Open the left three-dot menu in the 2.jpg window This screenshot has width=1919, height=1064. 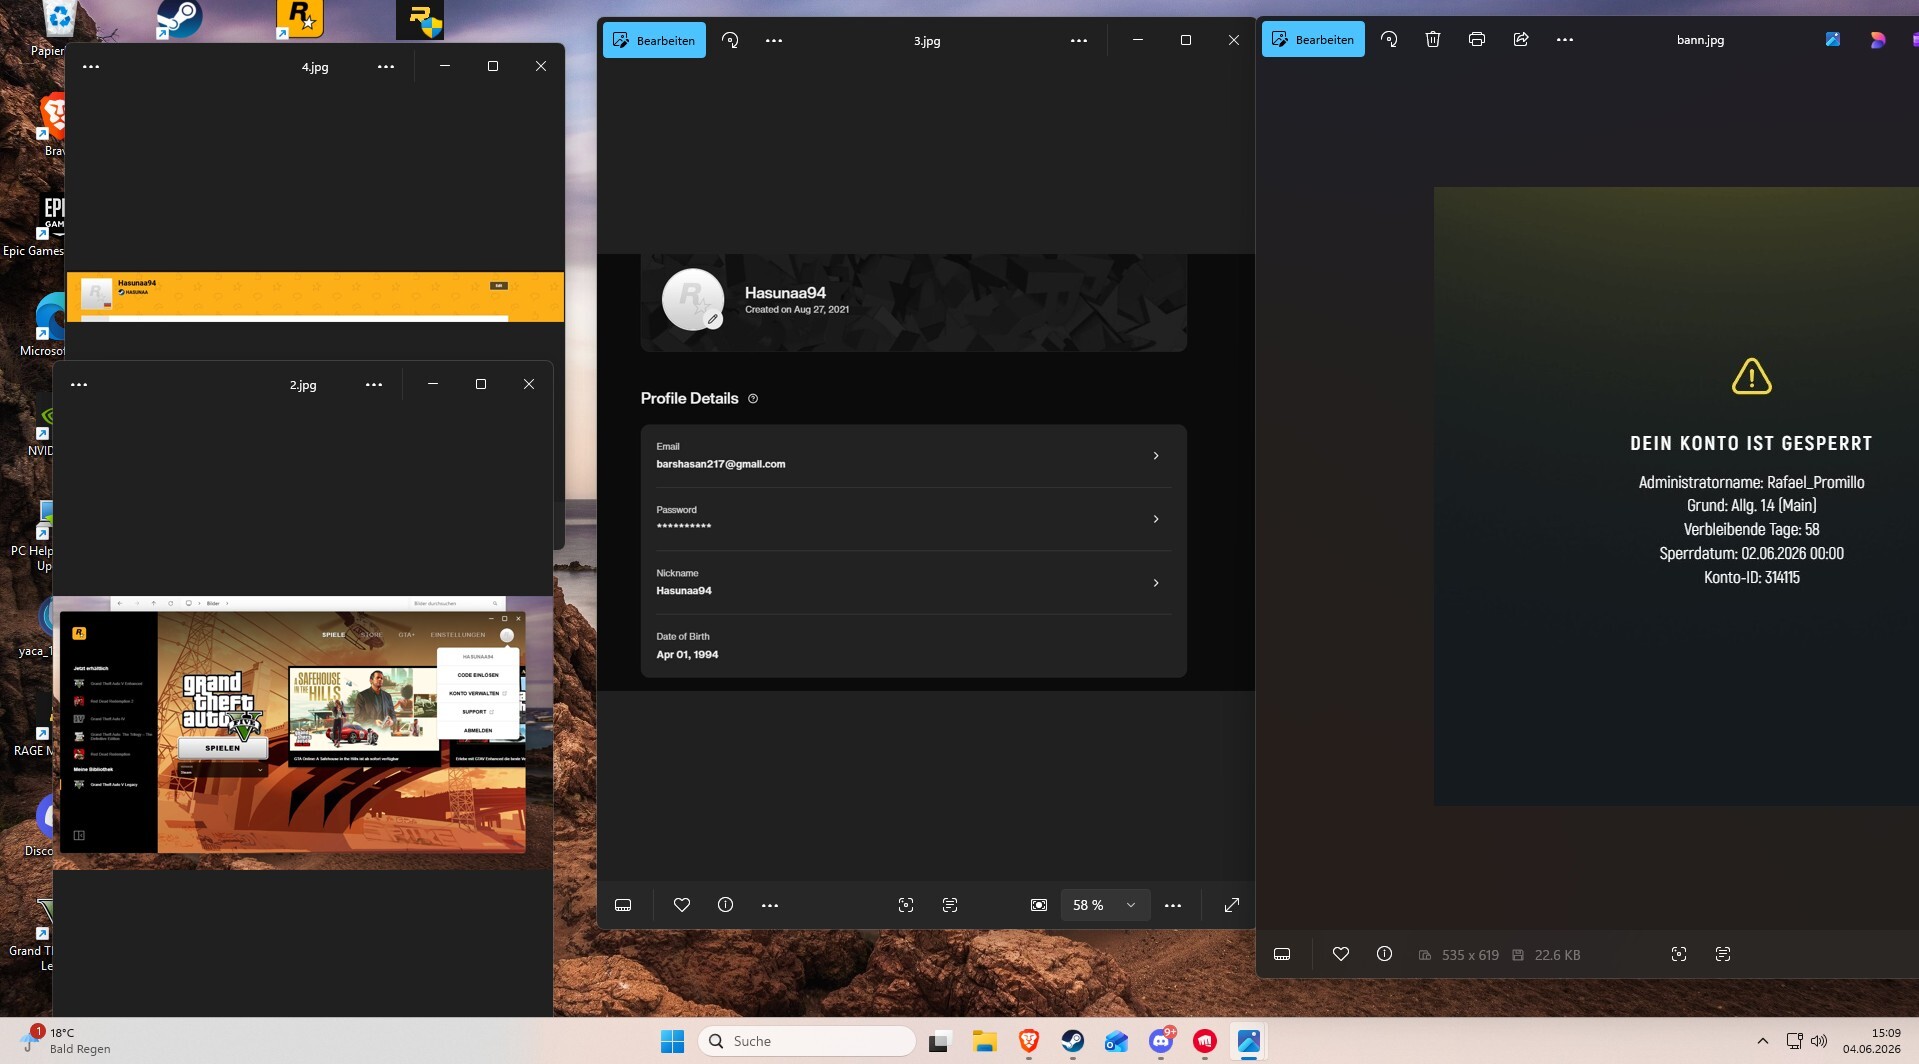(x=79, y=384)
